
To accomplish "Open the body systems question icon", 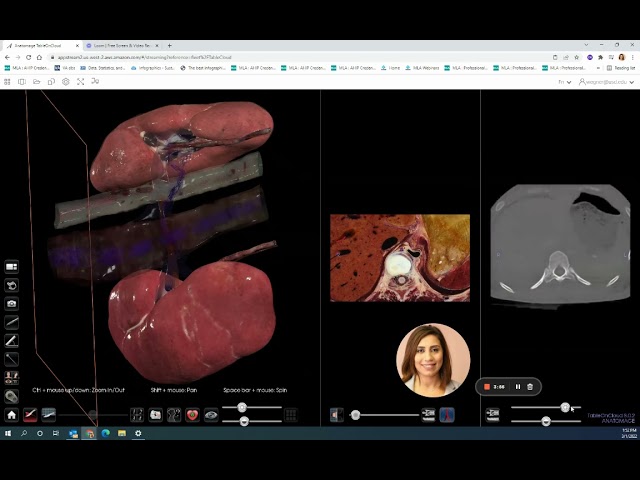I will click(x=174, y=415).
